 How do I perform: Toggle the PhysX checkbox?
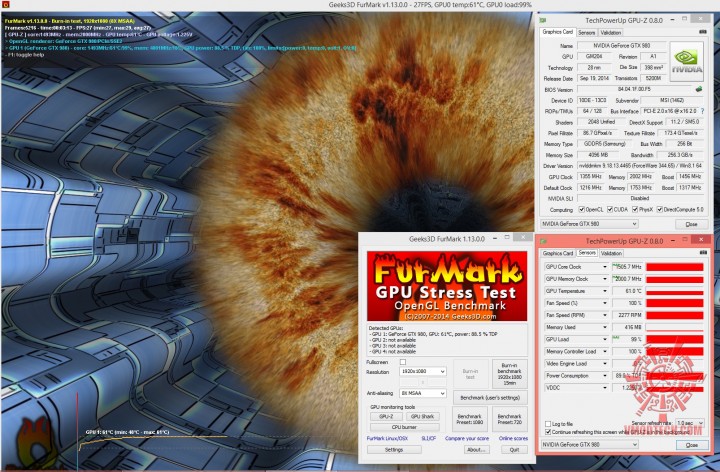pyautogui.click(x=635, y=209)
